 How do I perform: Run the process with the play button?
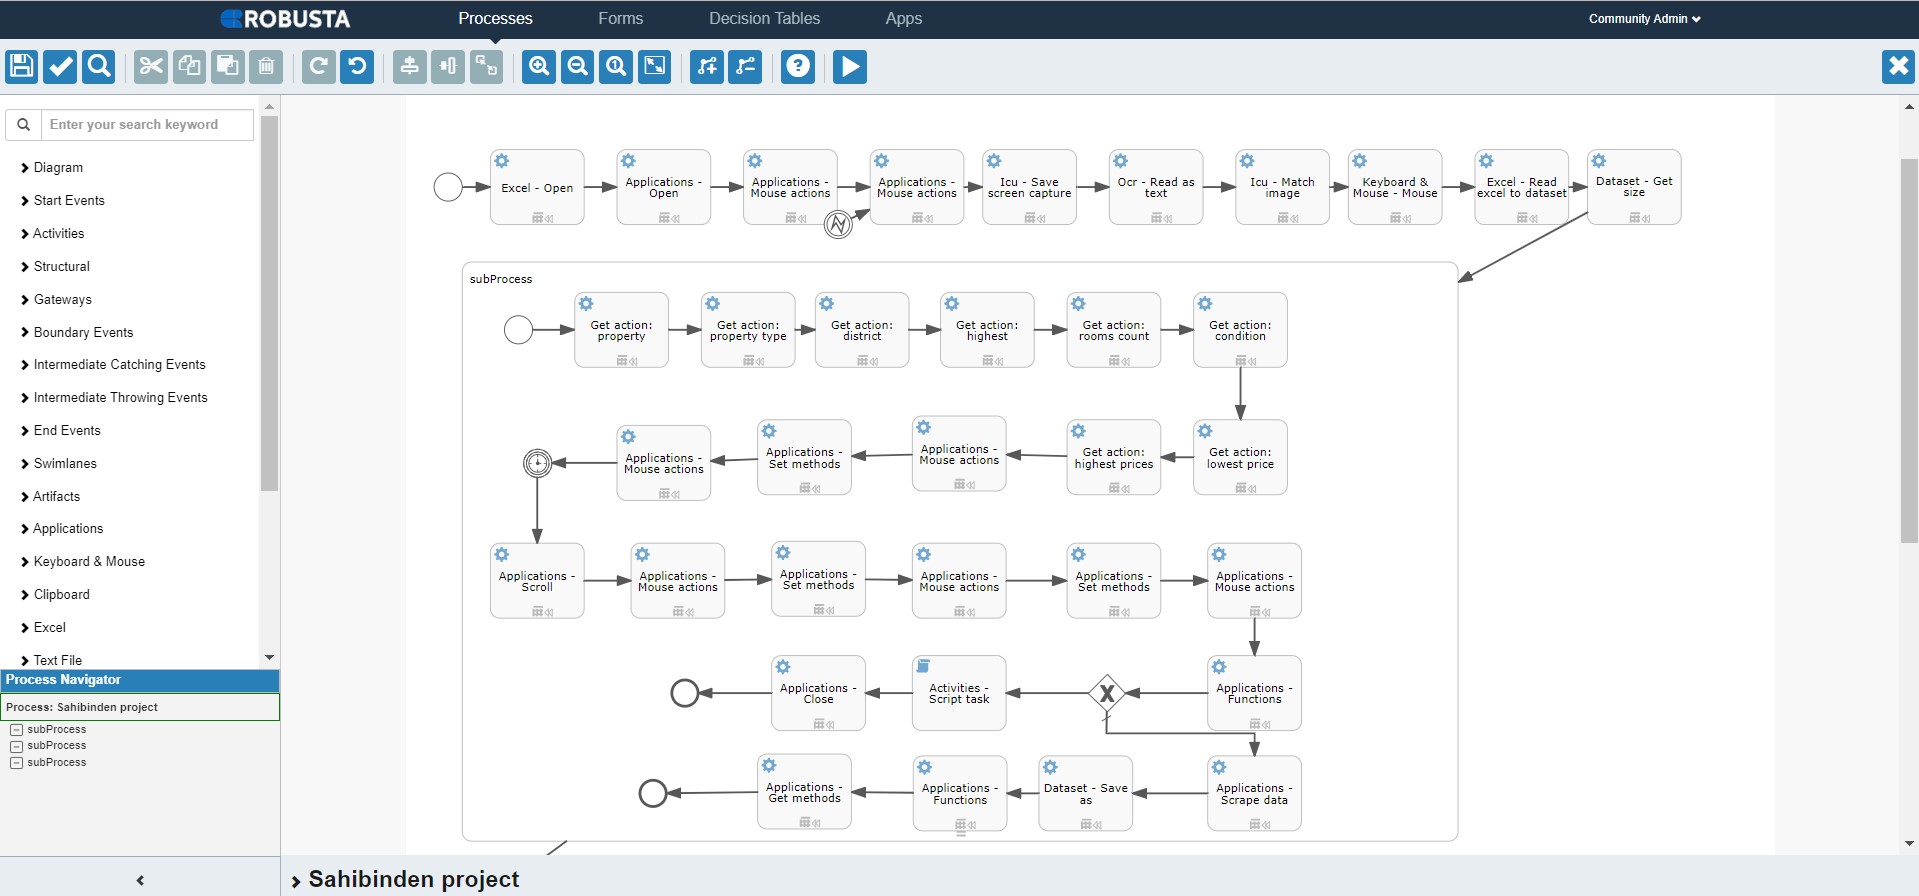pos(850,67)
